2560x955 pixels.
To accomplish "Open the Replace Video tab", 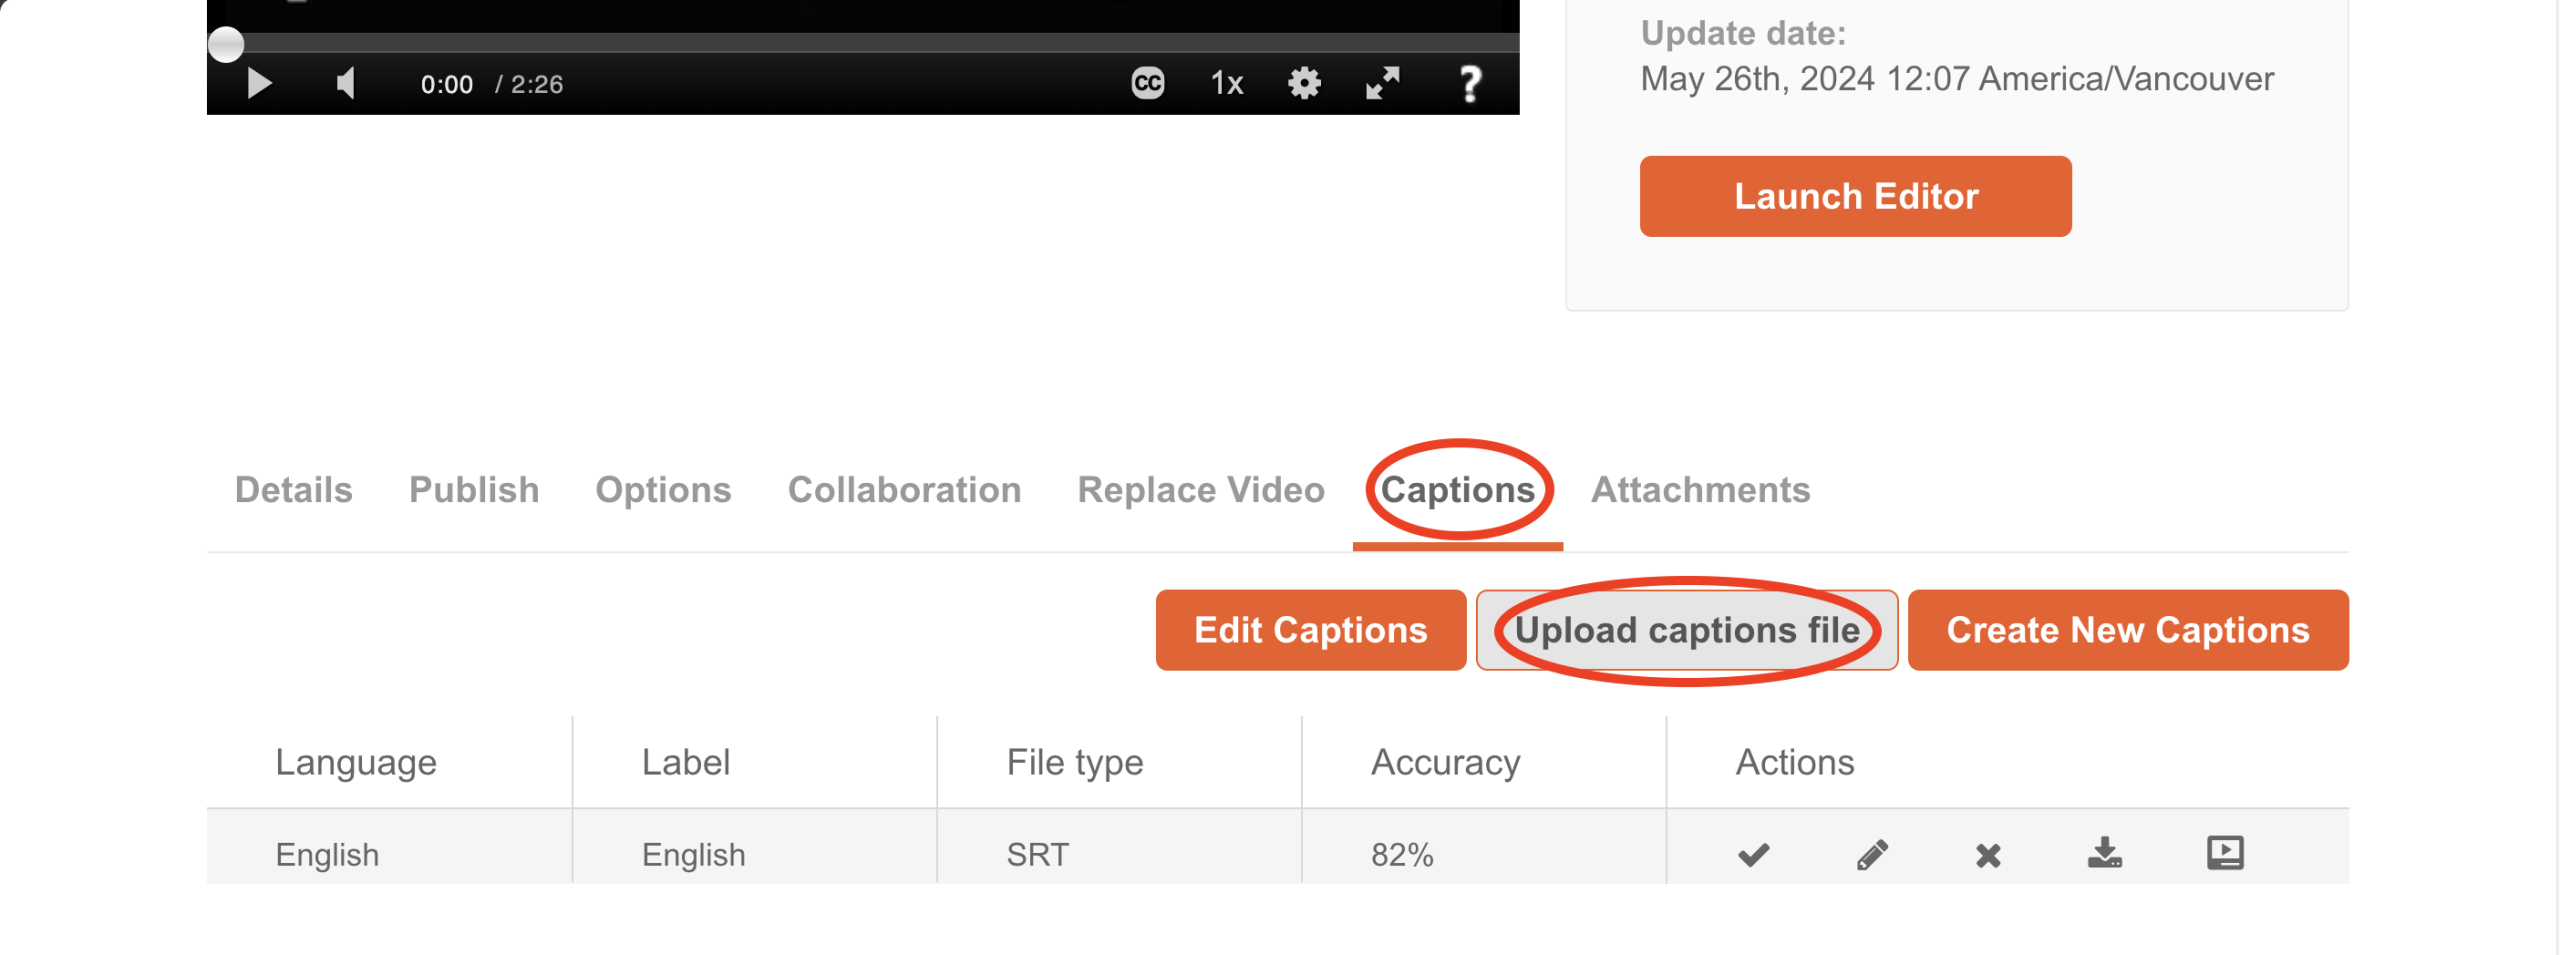I will coord(1200,490).
